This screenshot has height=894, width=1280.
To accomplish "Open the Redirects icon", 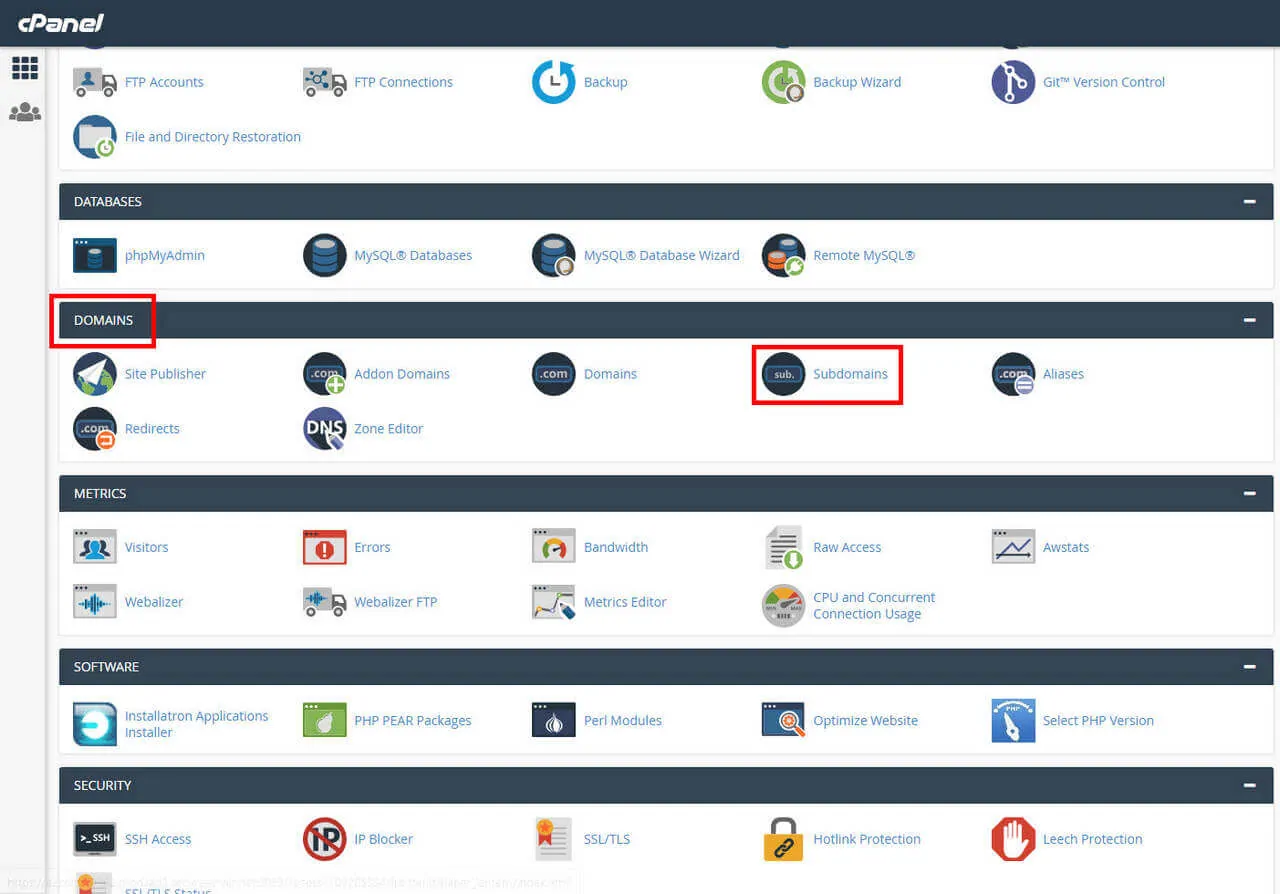I will [95, 429].
